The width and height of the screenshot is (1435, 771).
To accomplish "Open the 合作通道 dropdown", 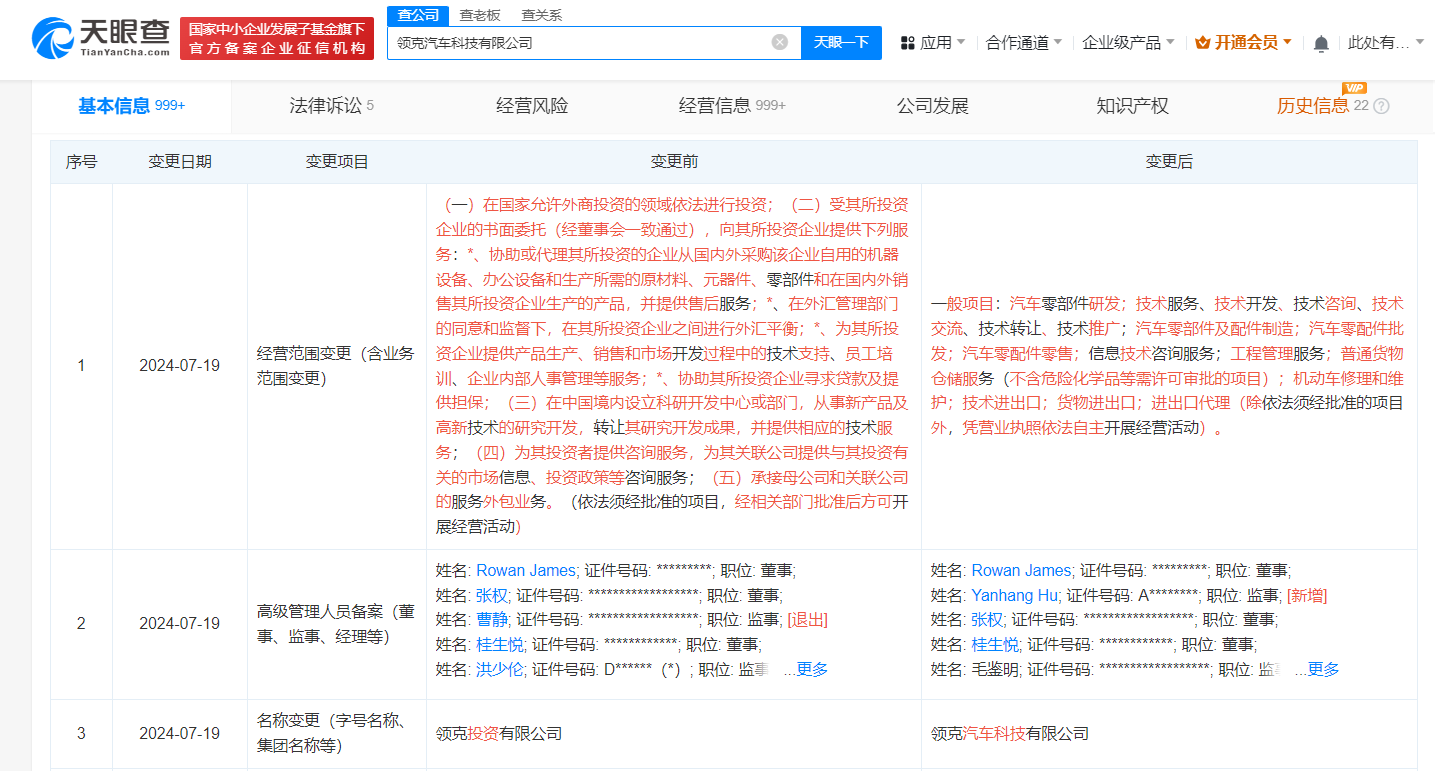I will (x=1016, y=41).
